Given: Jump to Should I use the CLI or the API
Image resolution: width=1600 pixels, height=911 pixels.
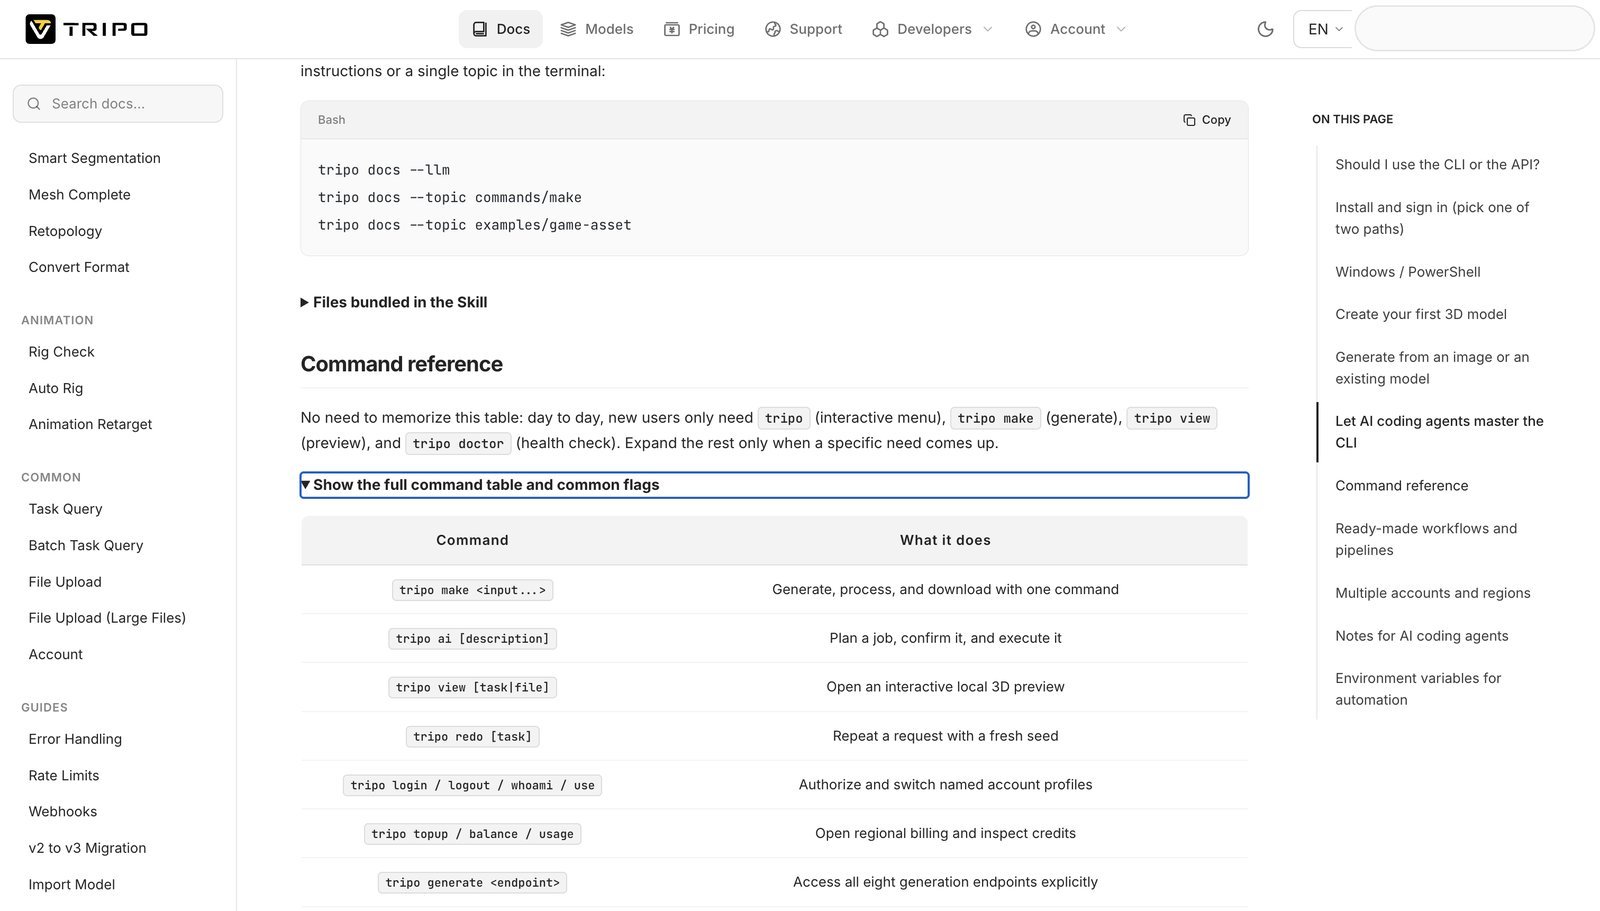Looking at the screenshot, I should pos(1437,165).
